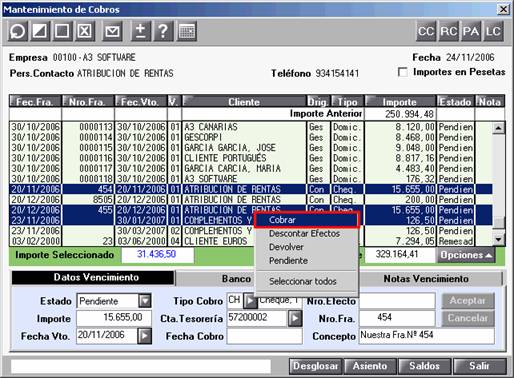This screenshot has height=378, width=514.
Task: Sort by the Fec.Vto. column header
Action: coord(141,101)
